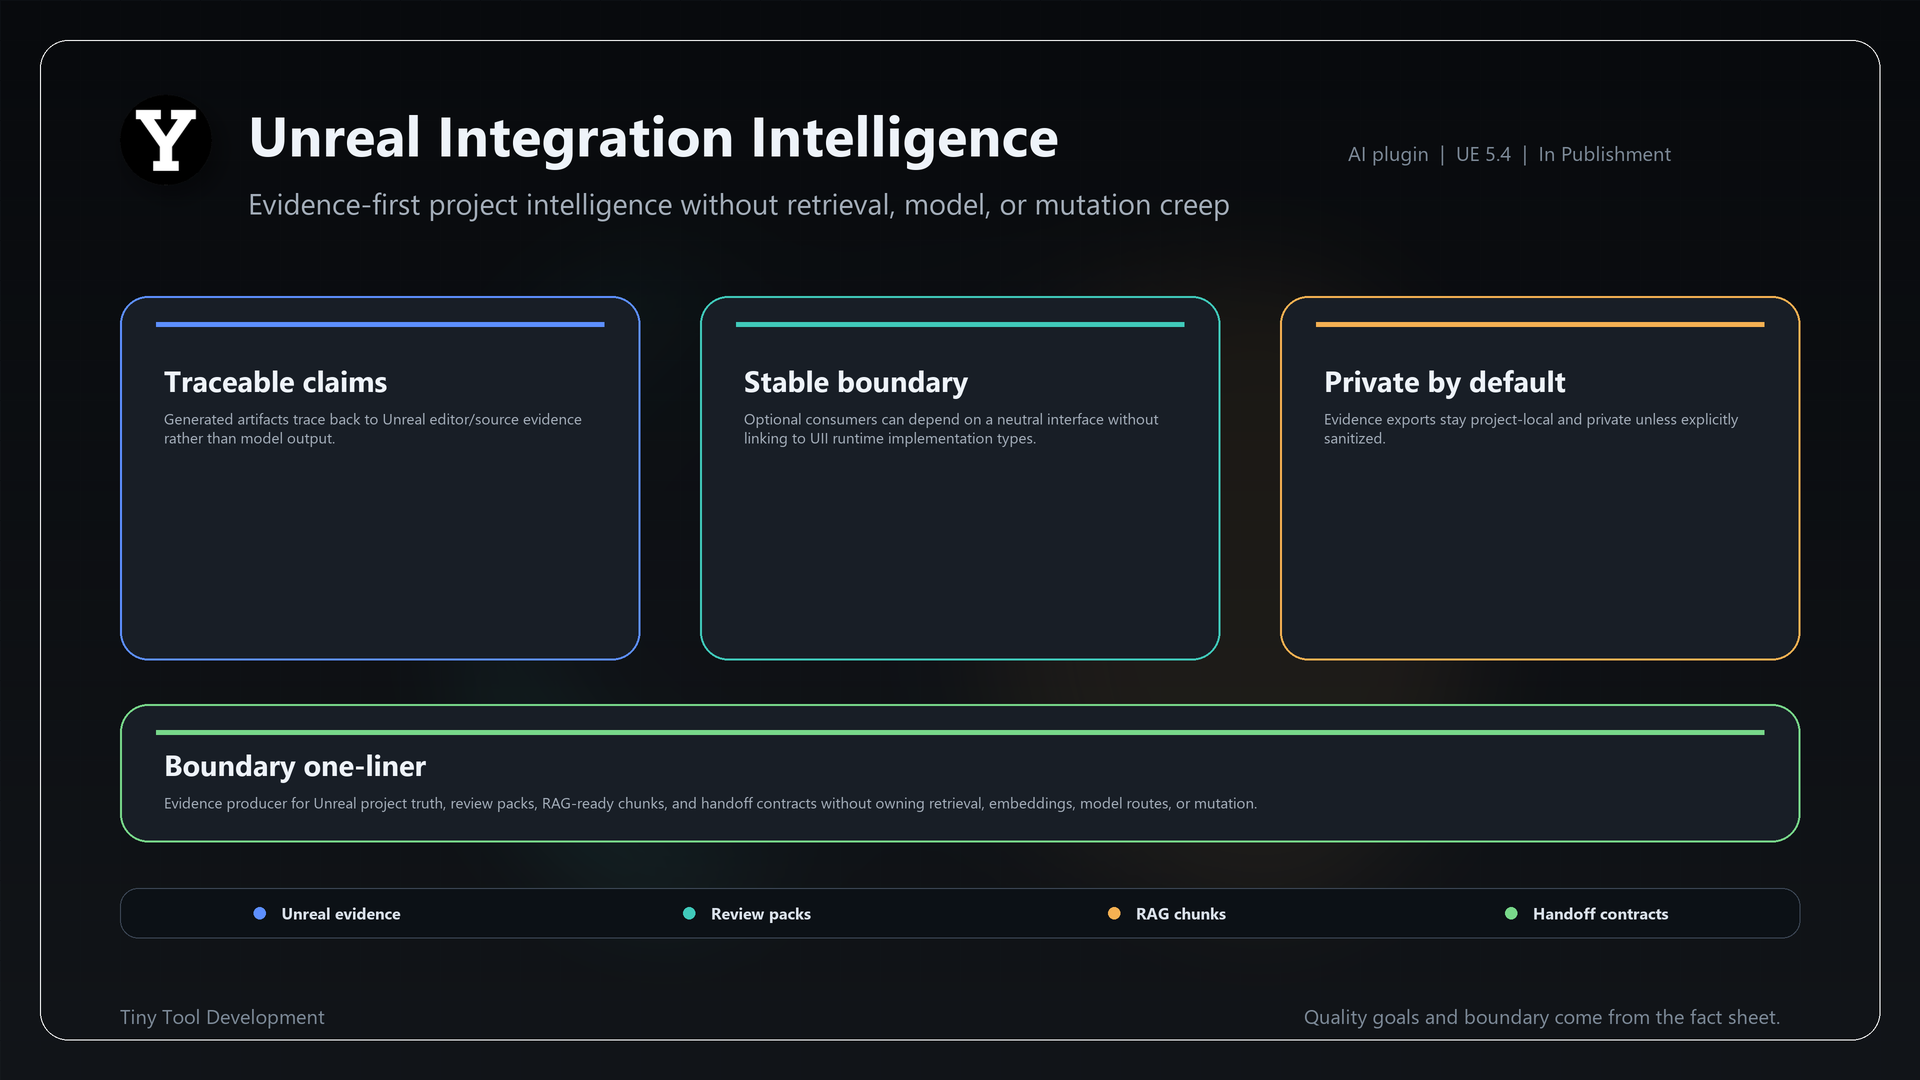Click the blue Unreal evidence dot

click(260, 913)
